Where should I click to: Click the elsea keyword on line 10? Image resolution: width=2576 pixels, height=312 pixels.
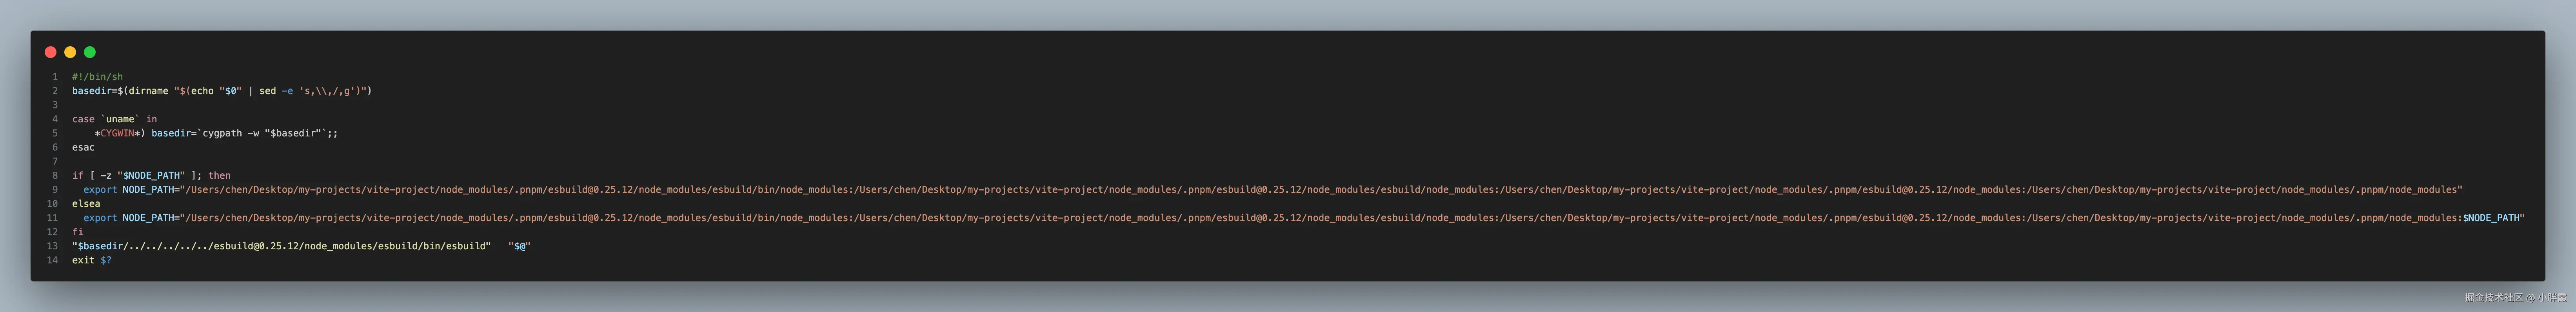(86, 203)
